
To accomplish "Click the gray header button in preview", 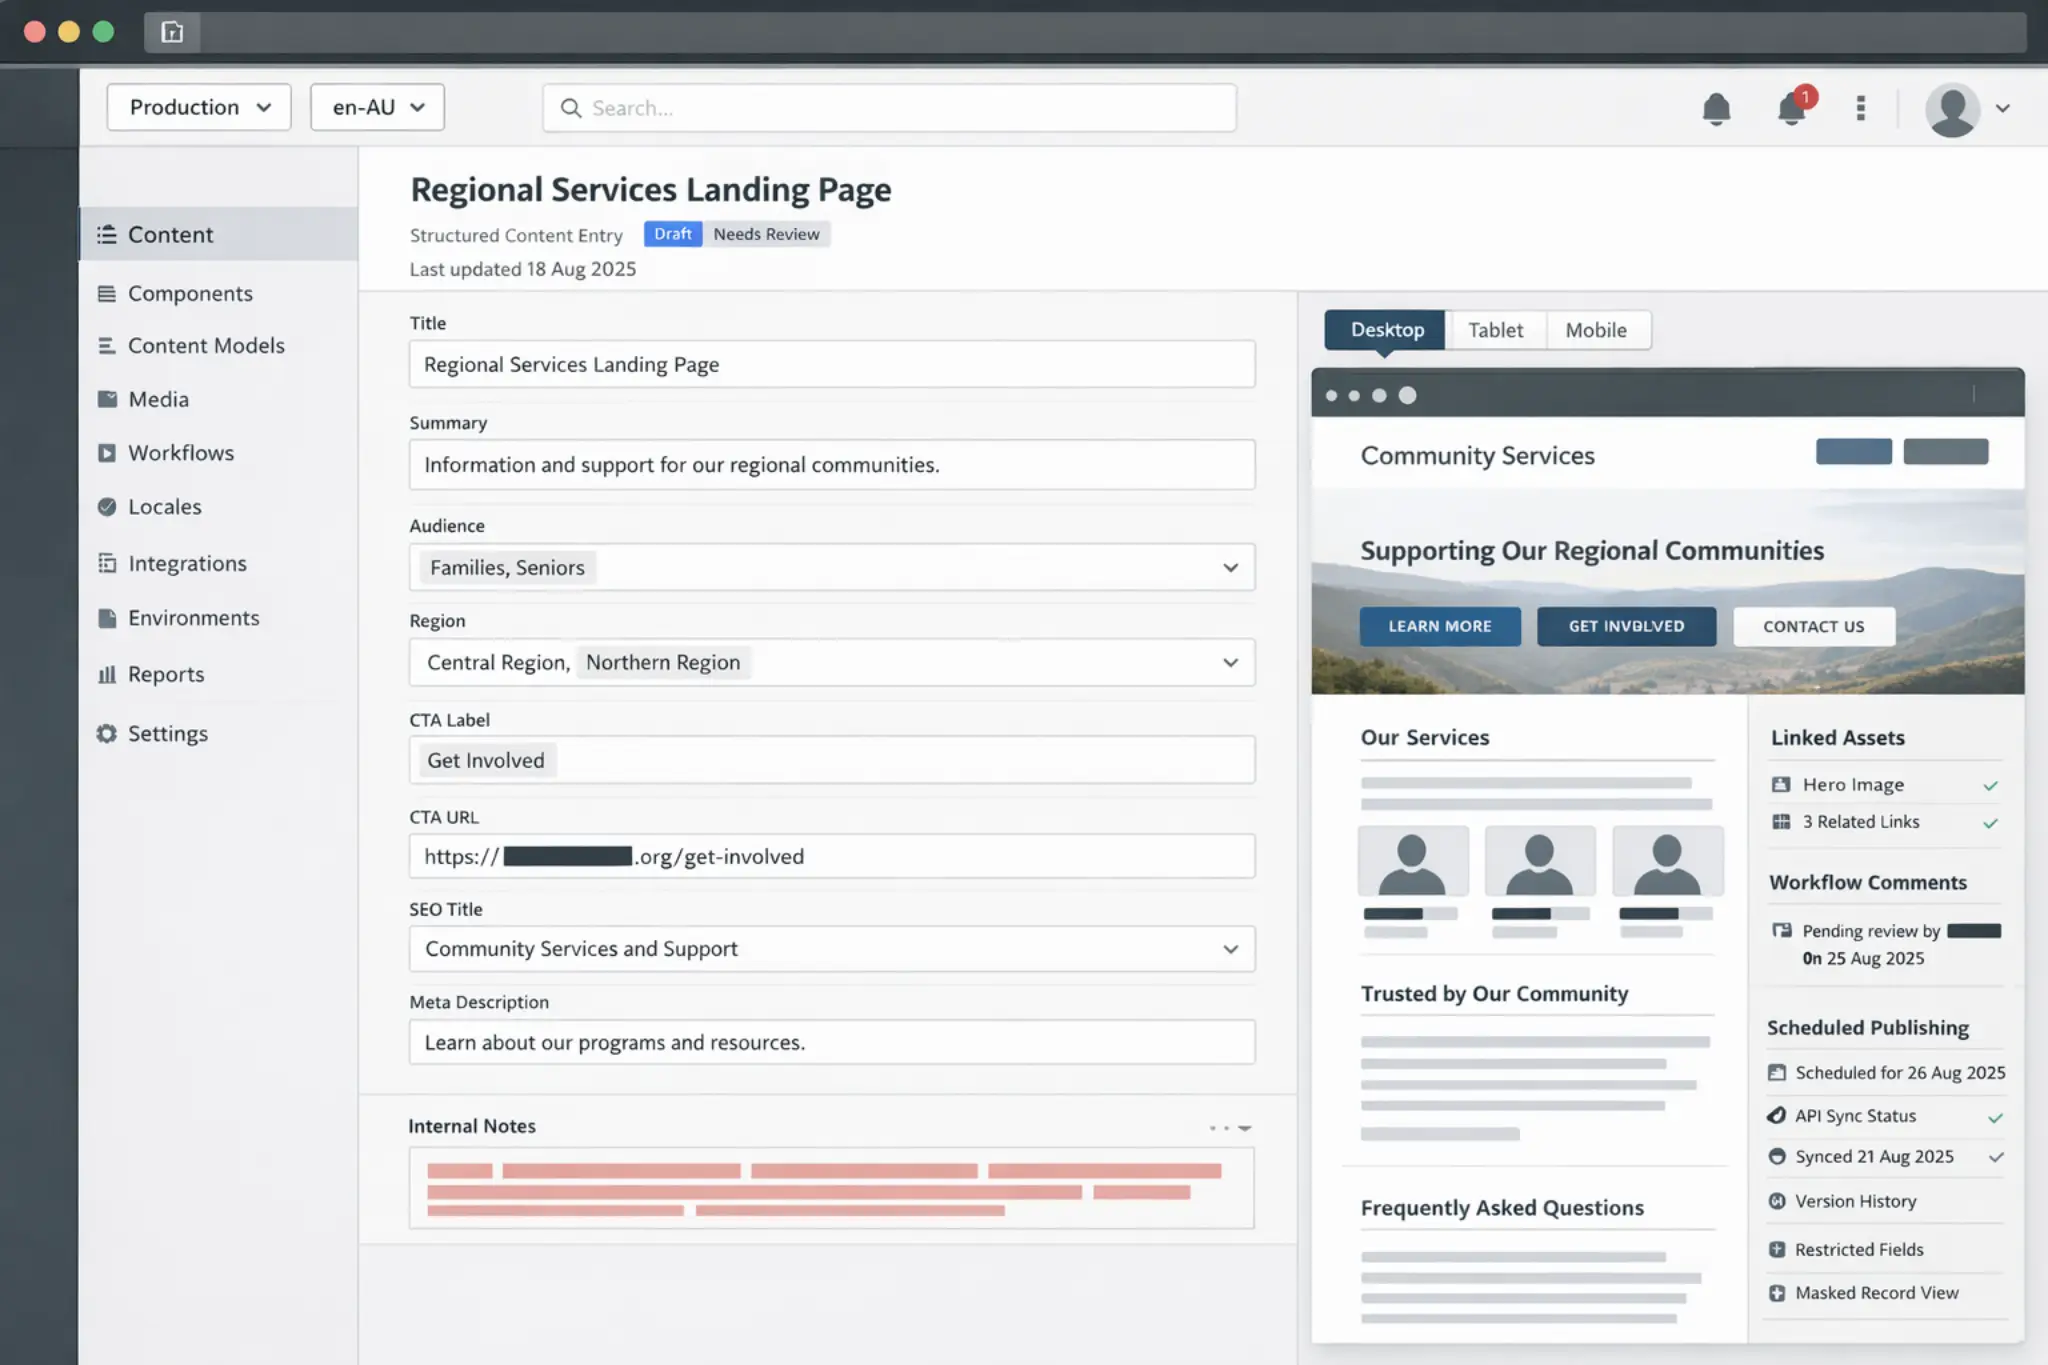I will [1946, 451].
